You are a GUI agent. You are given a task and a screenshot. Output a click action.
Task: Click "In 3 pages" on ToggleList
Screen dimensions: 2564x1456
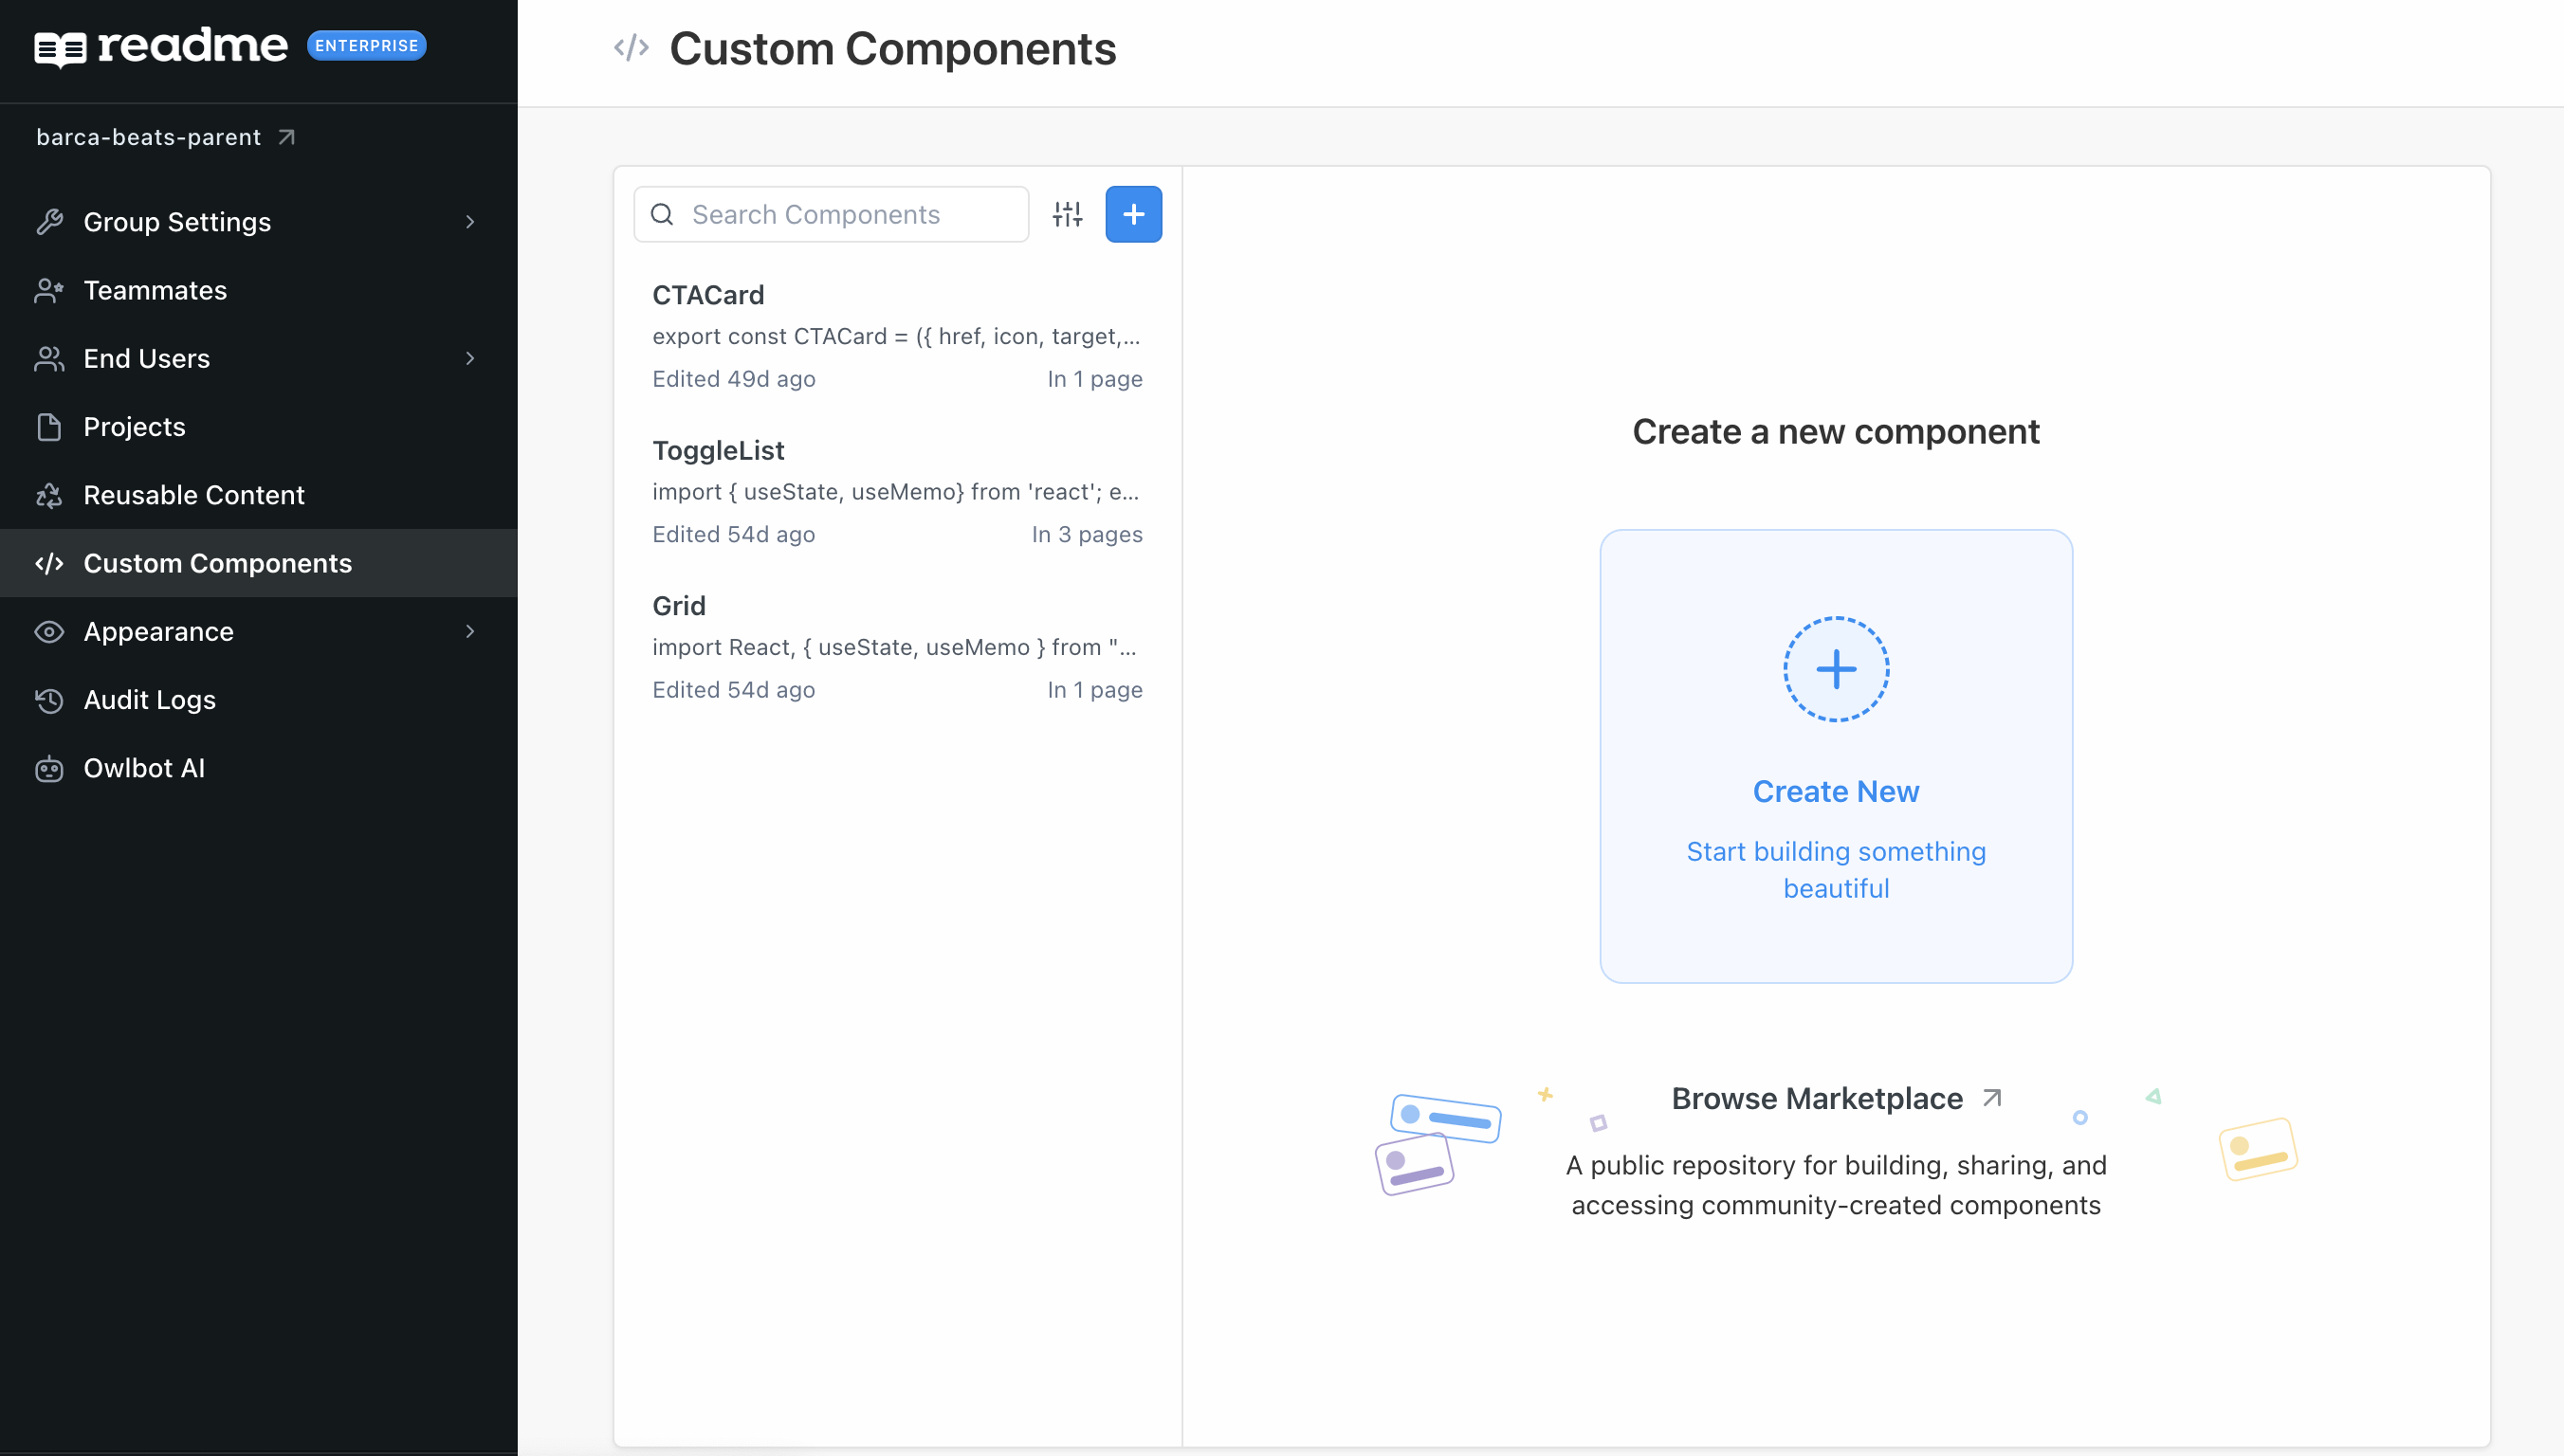[x=1087, y=534]
